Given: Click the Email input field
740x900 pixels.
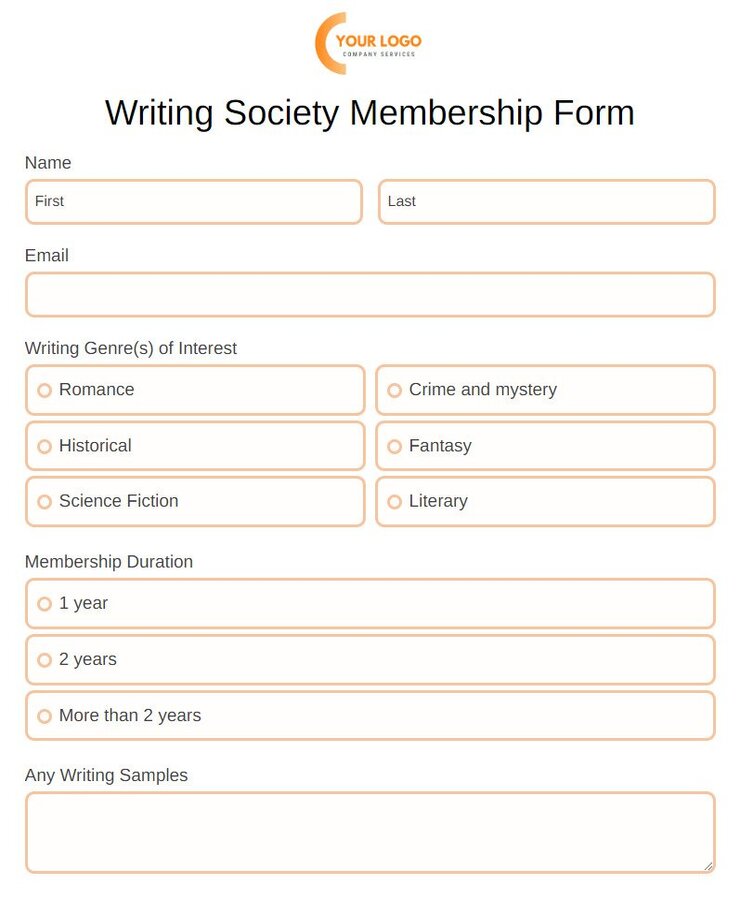Looking at the screenshot, I should click(370, 294).
